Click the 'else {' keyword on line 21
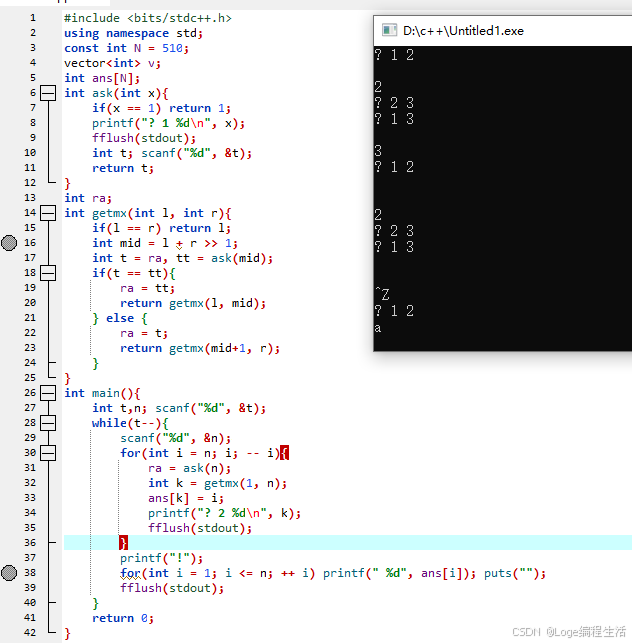 click(127, 319)
